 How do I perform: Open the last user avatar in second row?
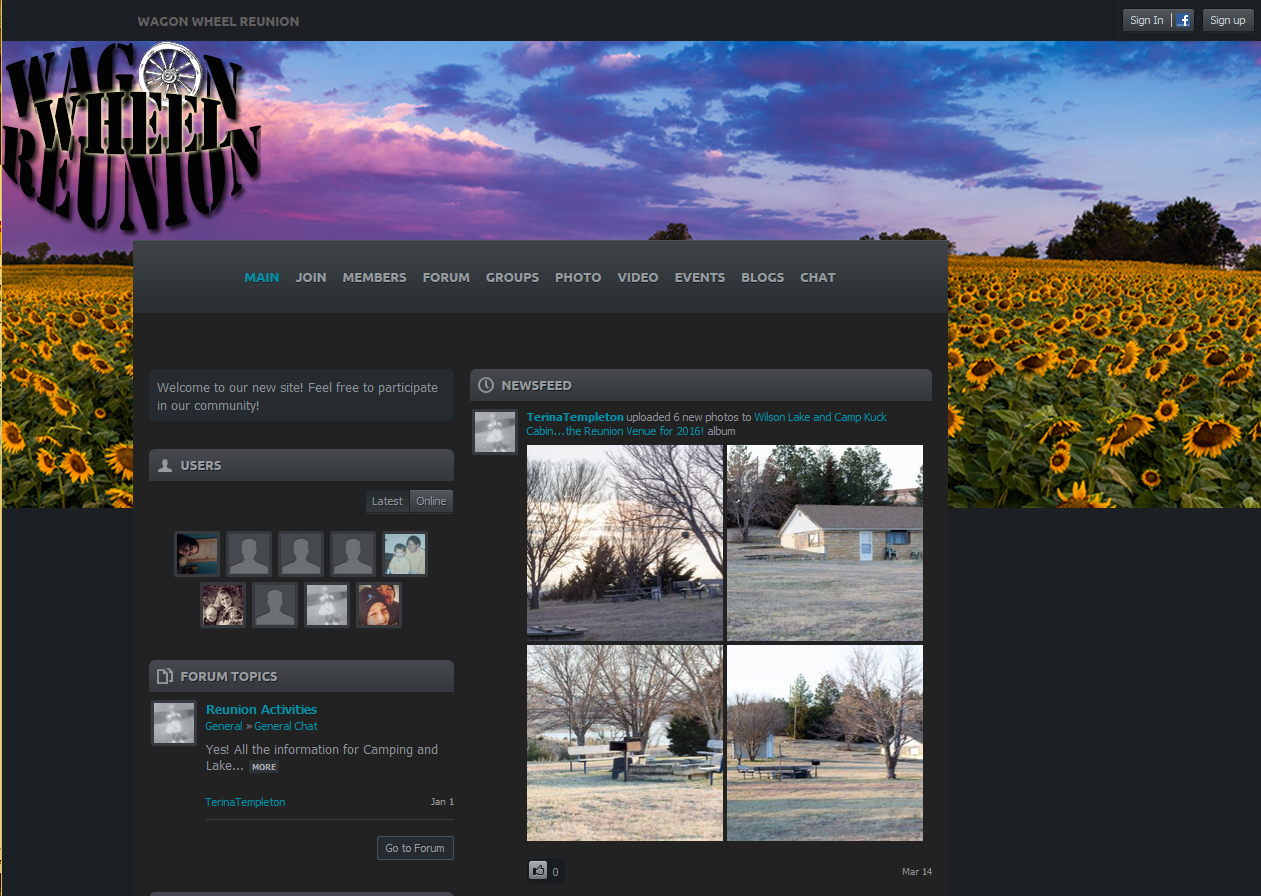(379, 606)
